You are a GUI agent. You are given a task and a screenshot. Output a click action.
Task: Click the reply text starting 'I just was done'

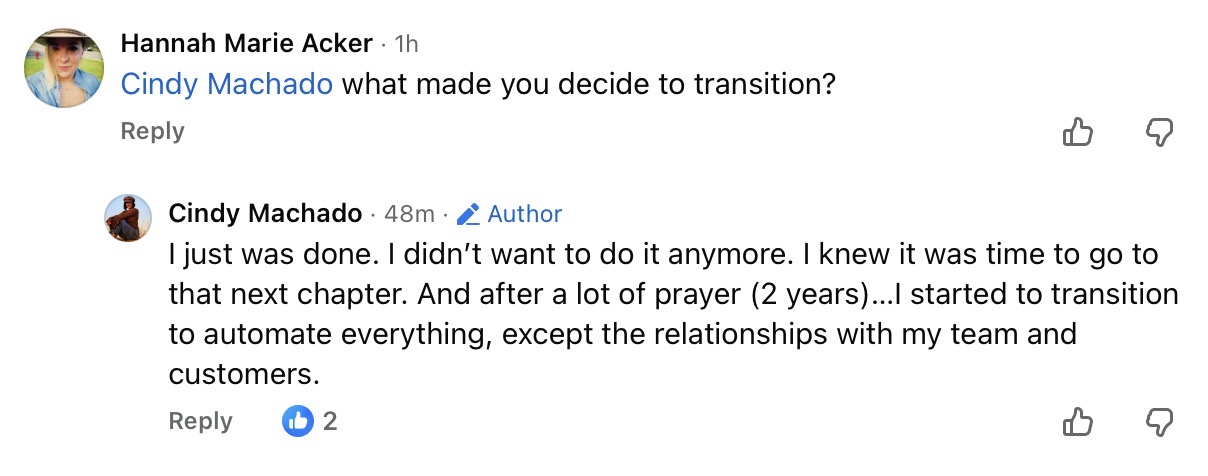[660, 254]
